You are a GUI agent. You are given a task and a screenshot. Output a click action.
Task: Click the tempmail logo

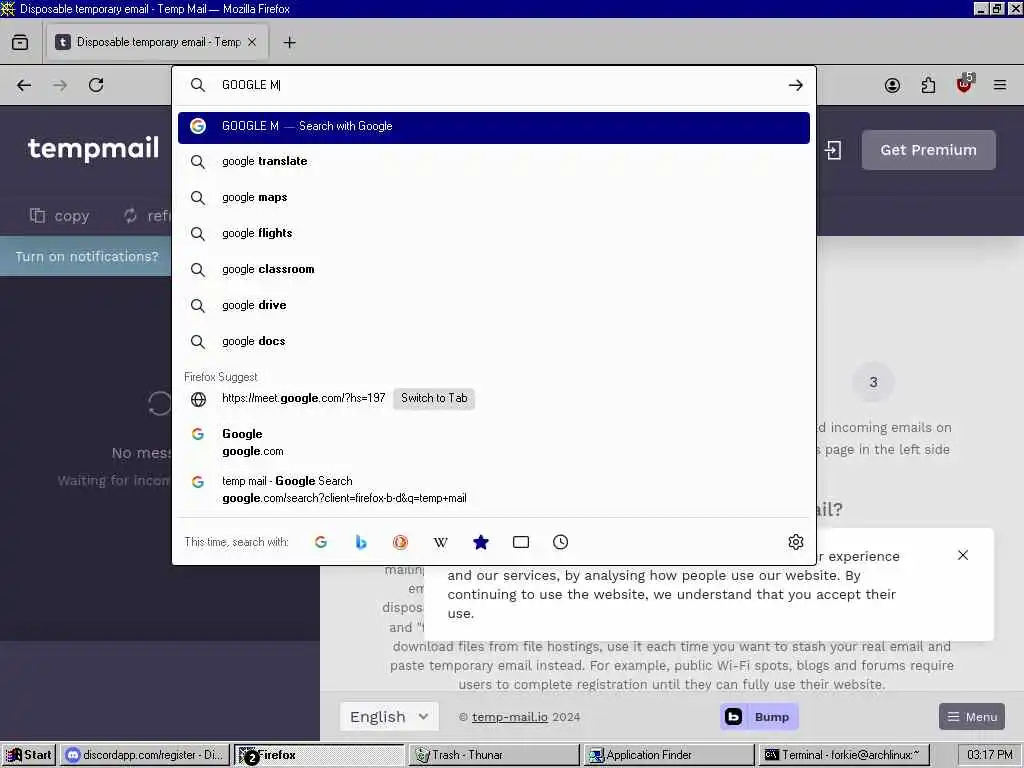(93, 148)
